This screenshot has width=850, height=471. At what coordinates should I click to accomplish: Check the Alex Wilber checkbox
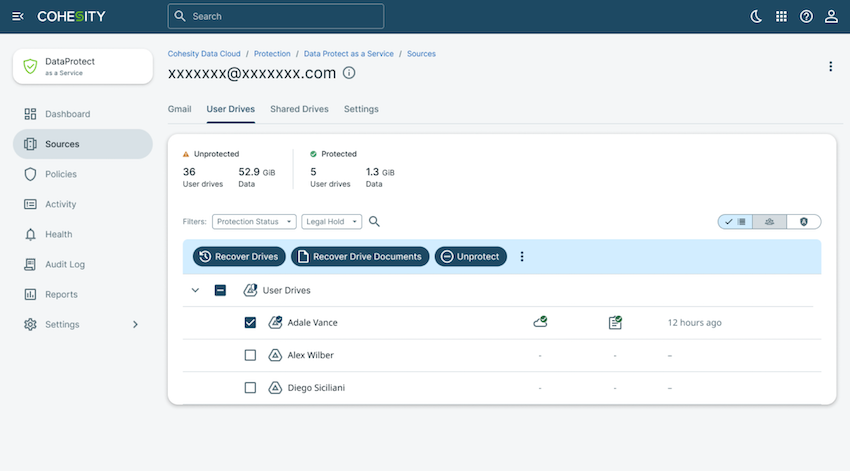(x=250, y=355)
